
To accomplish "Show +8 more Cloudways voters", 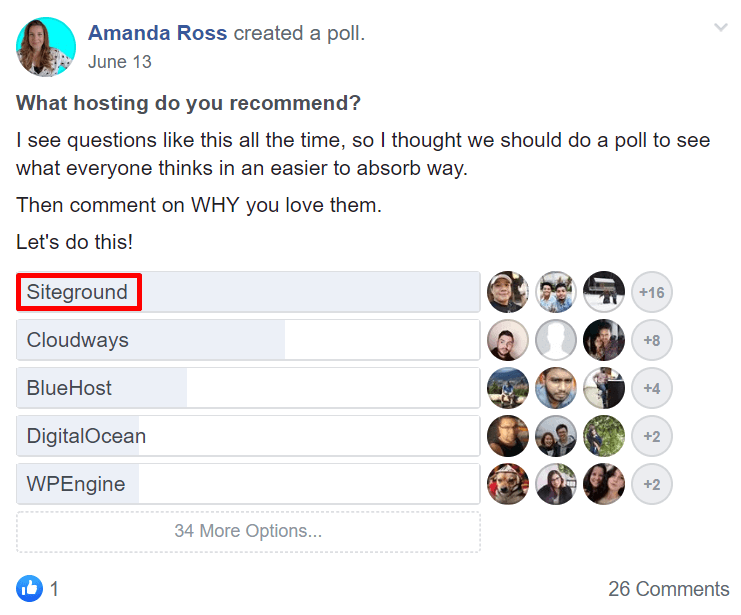I will [x=652, y=340].
